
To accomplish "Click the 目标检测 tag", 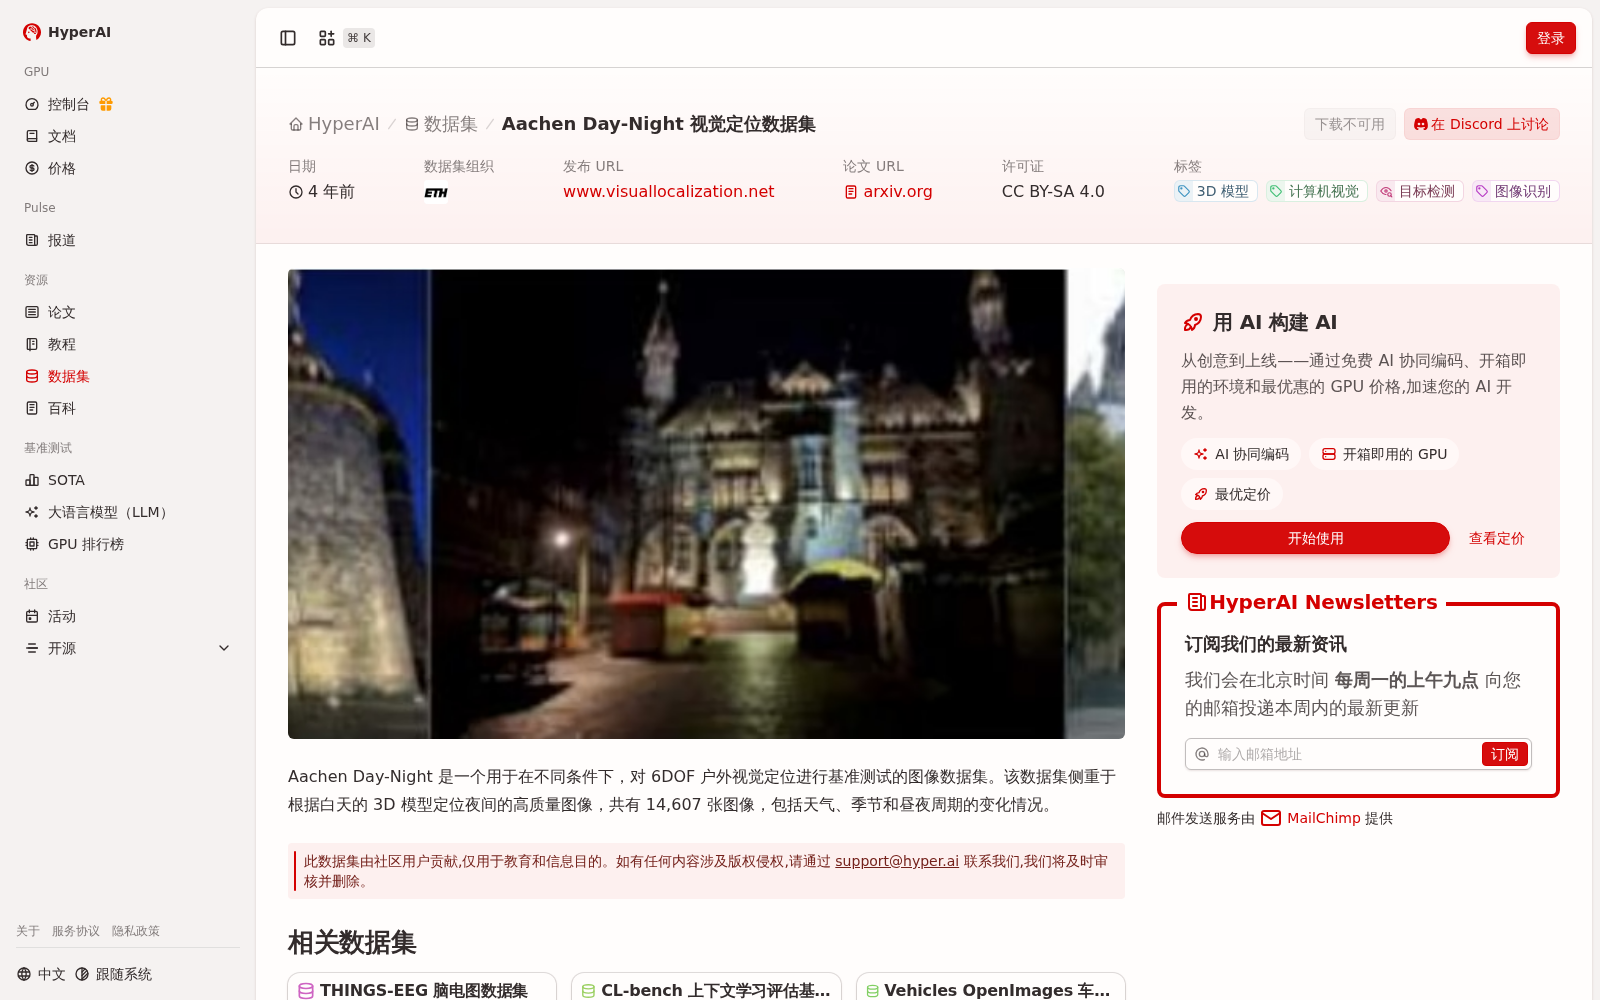I will (1418, 191).
